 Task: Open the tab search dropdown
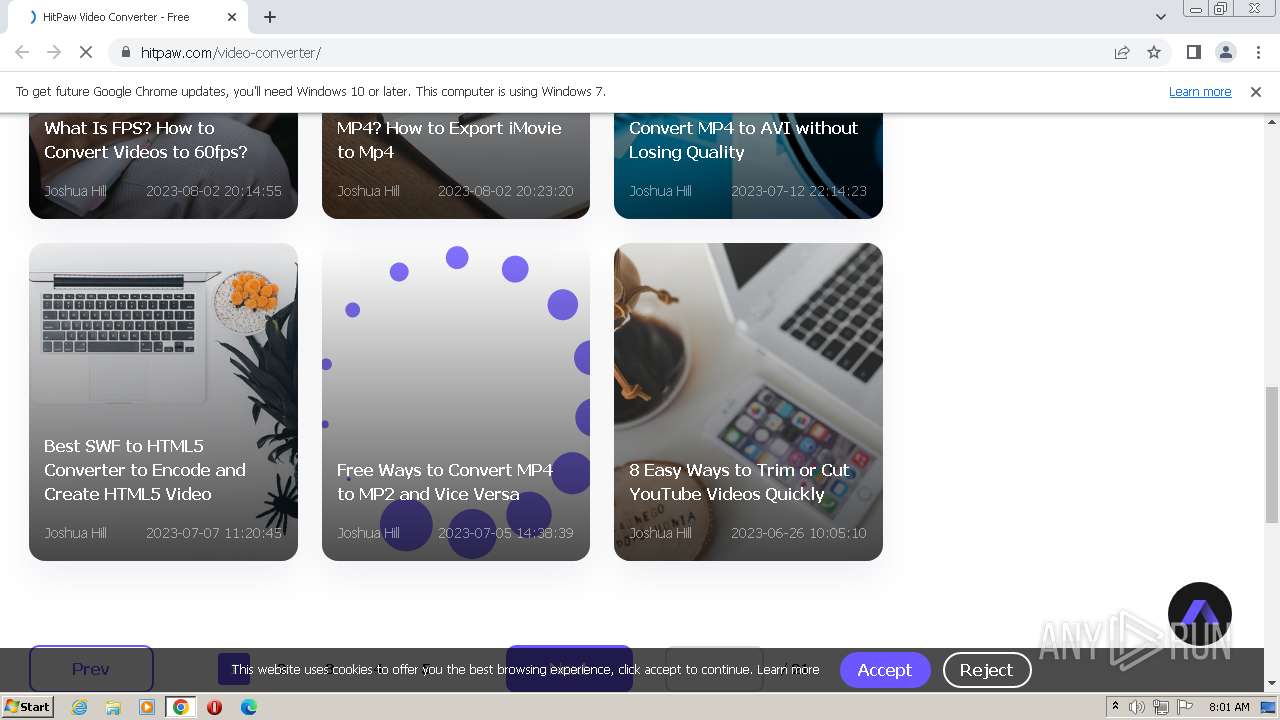(1160, 17)
